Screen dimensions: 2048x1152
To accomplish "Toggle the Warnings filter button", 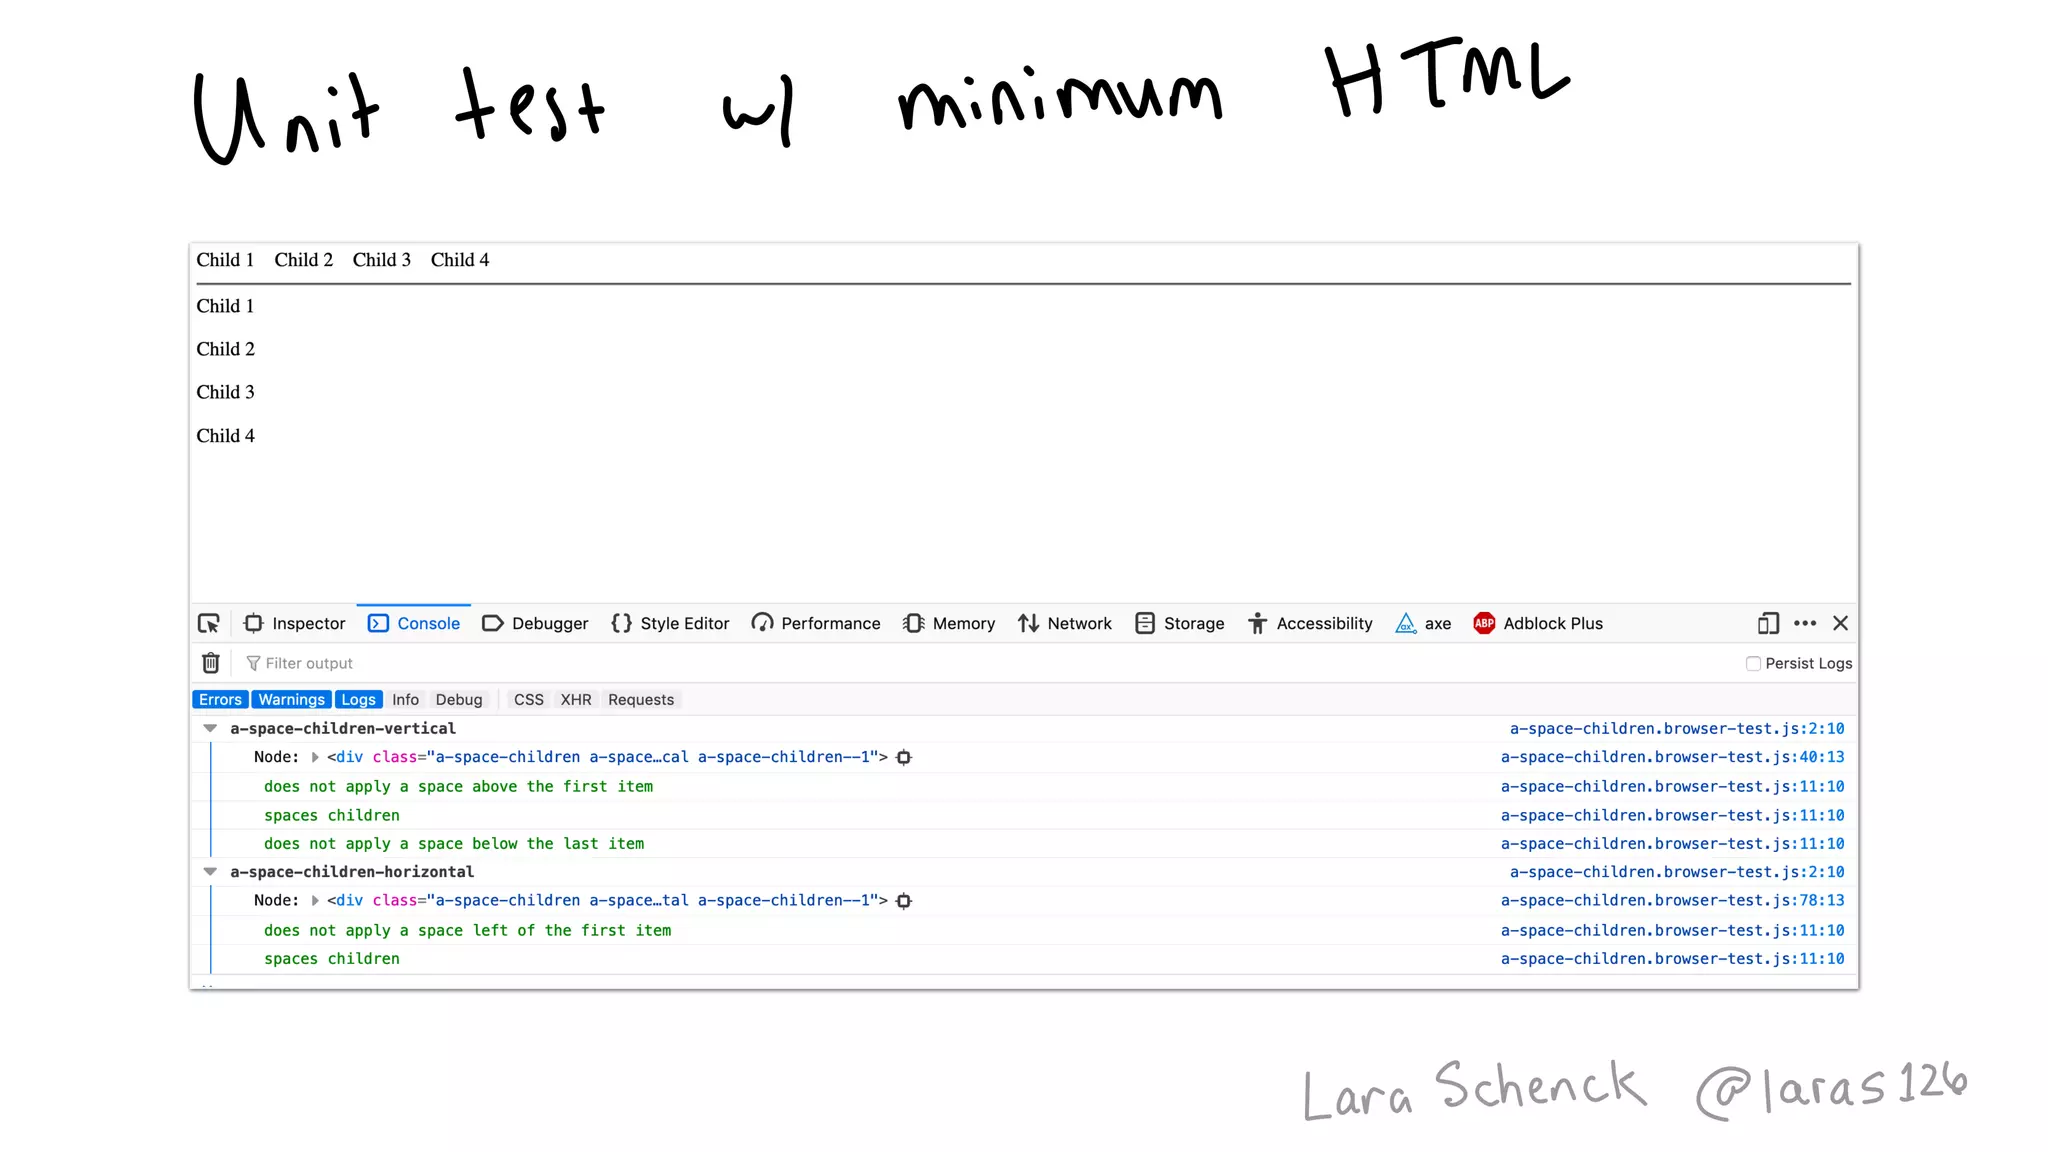I will pyautogui.click(x=291, y=700).
